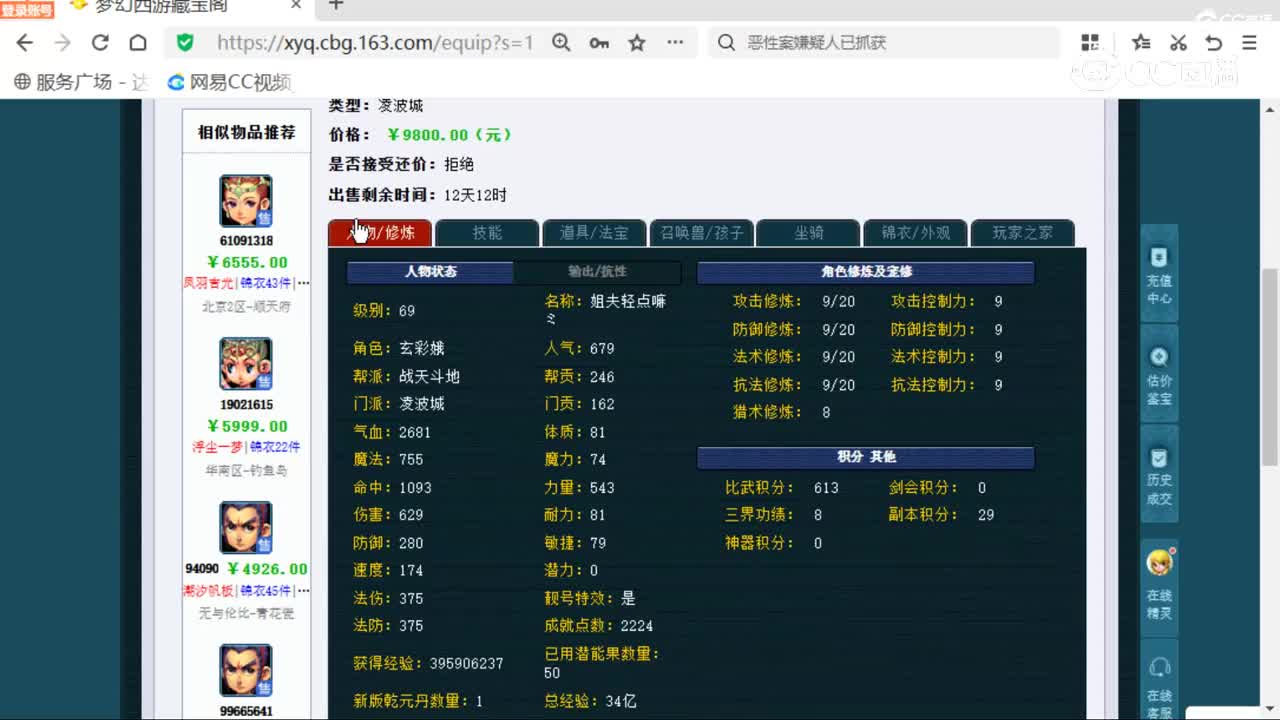1280x720 pixels.
Task: Click the undo closed tab arrow
Action: tap(1214, 43)
